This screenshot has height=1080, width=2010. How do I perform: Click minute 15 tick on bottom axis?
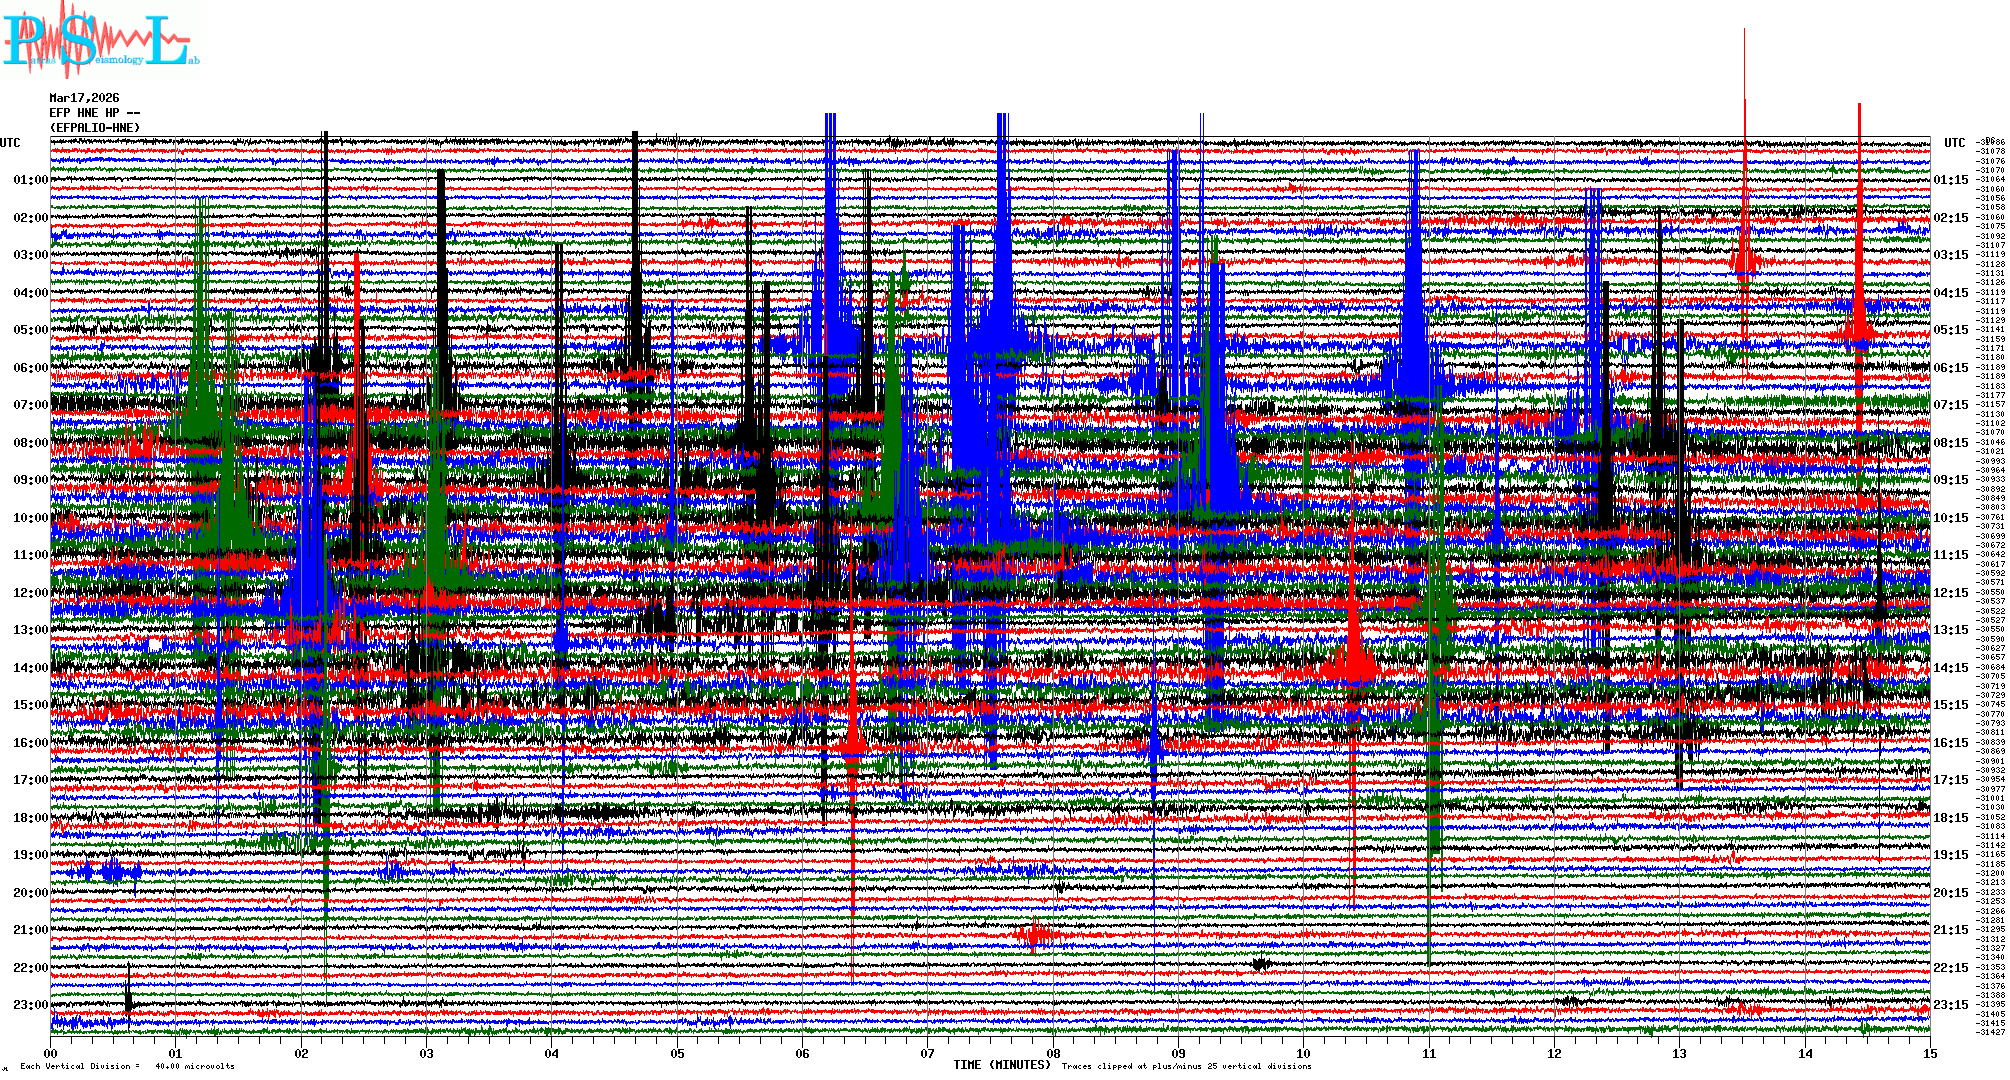(1929, 1053)
